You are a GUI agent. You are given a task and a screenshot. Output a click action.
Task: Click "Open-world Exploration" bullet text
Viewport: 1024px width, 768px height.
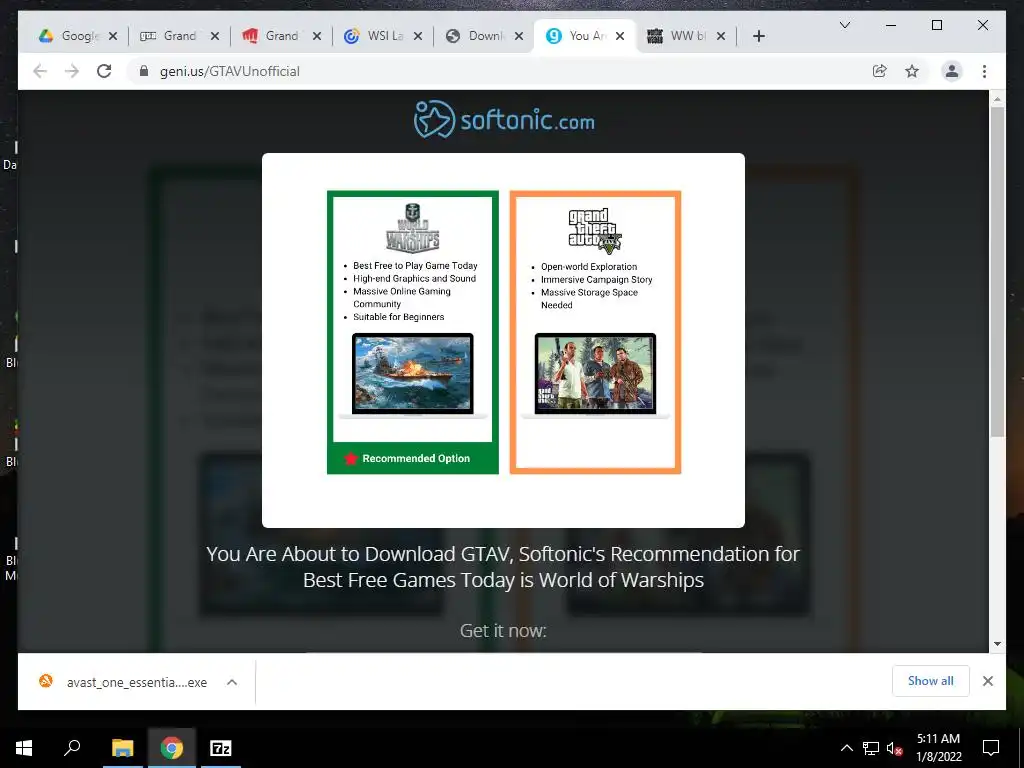pos(589,266)
